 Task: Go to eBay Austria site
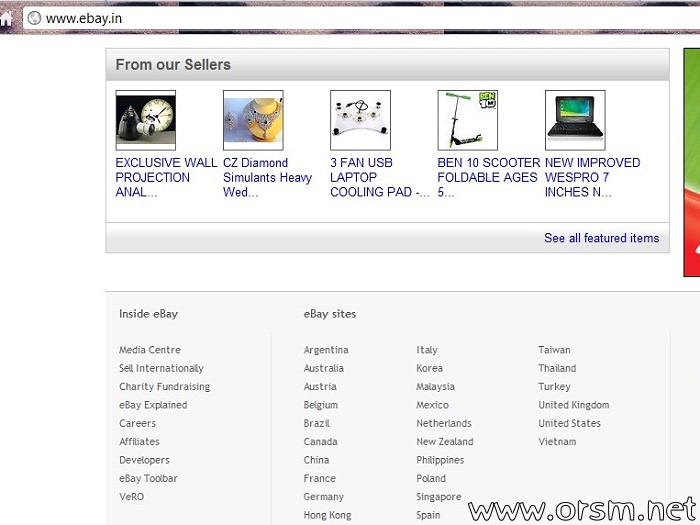coord(320,387)
